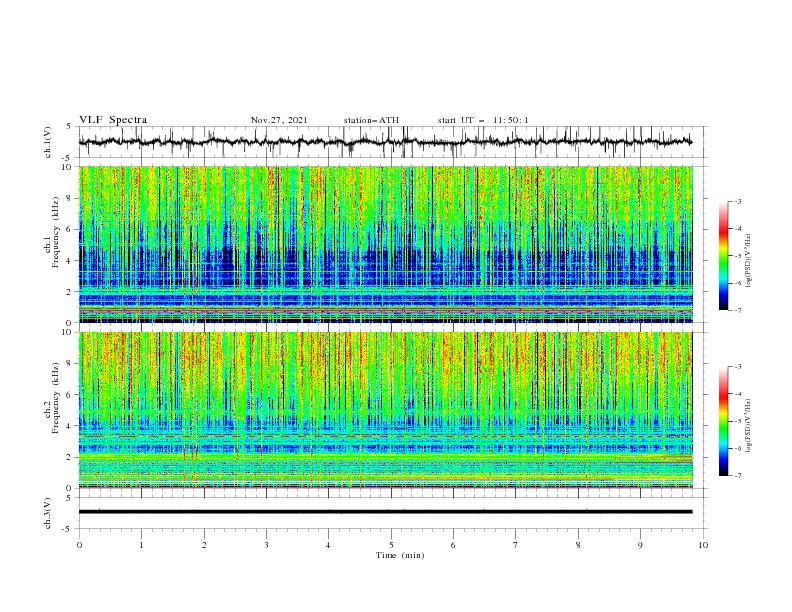792x612 pixels.
Task: Click the time axis tick label '2'
Action: [204, 545]
